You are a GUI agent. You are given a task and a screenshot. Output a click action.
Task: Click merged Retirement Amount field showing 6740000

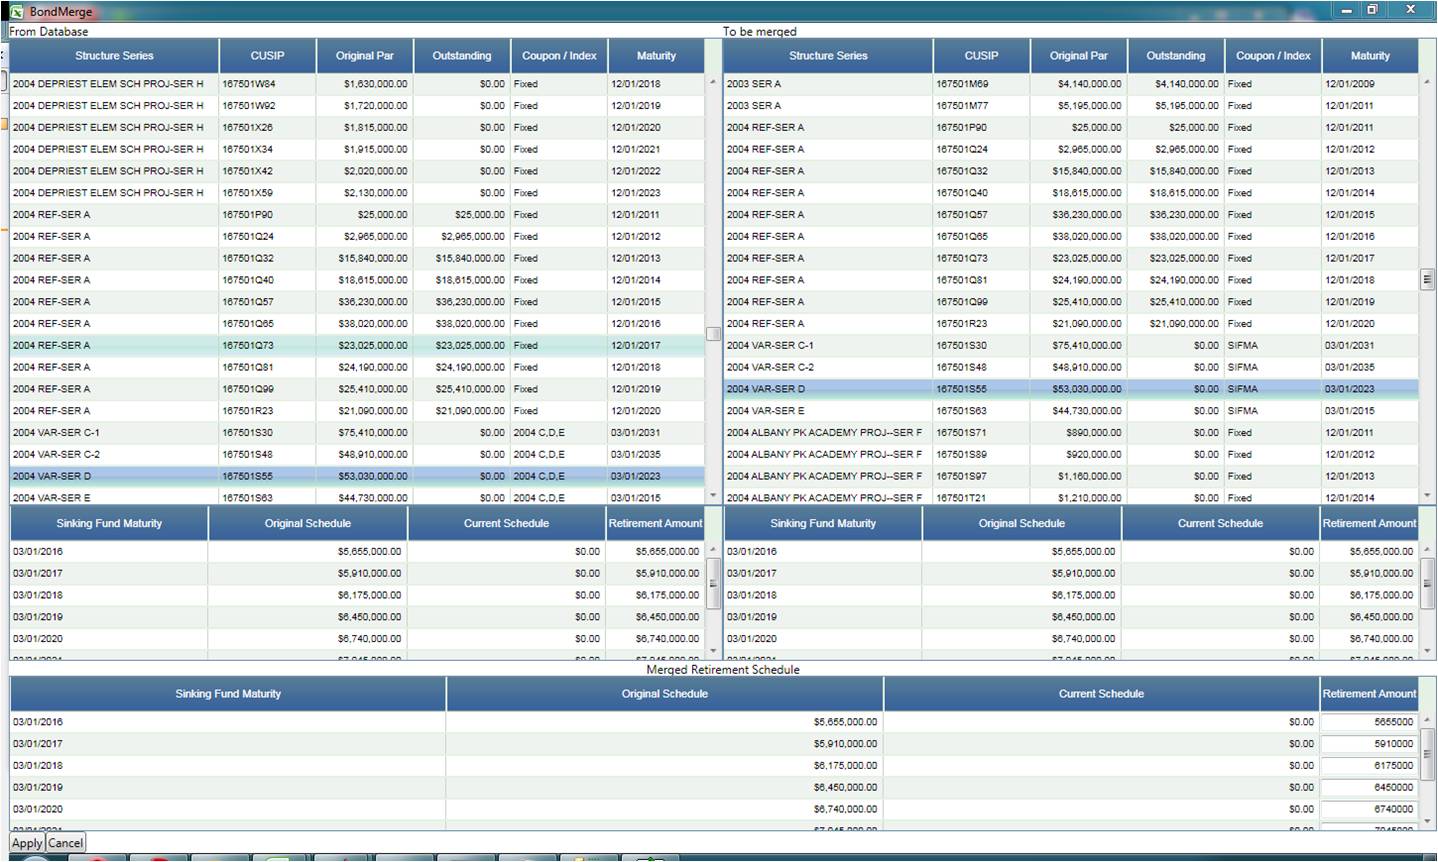[x=1368, y=810]
